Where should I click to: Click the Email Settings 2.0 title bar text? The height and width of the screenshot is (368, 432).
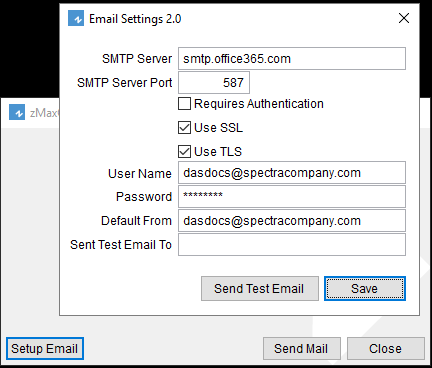tap(135, 19)
